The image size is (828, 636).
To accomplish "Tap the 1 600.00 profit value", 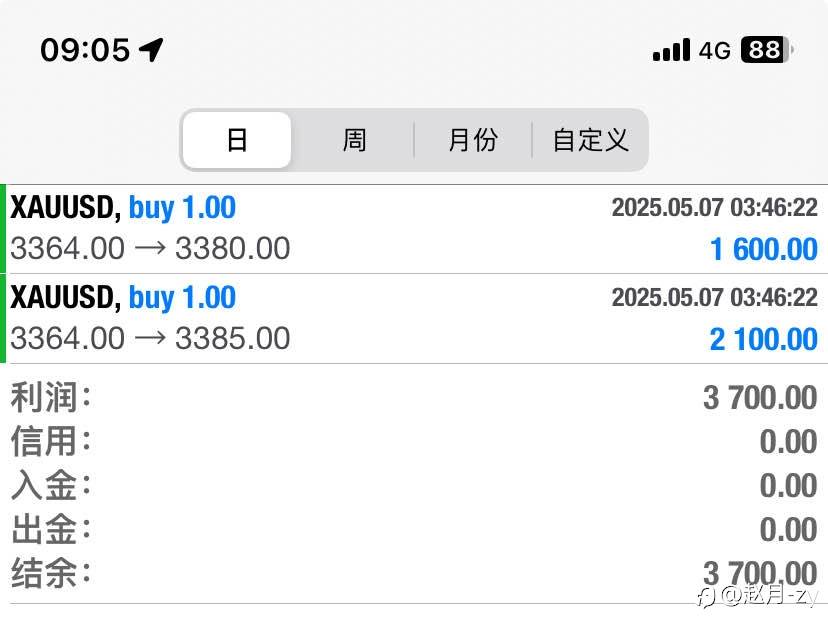I will pyautogui.click(x=764, y=249).
